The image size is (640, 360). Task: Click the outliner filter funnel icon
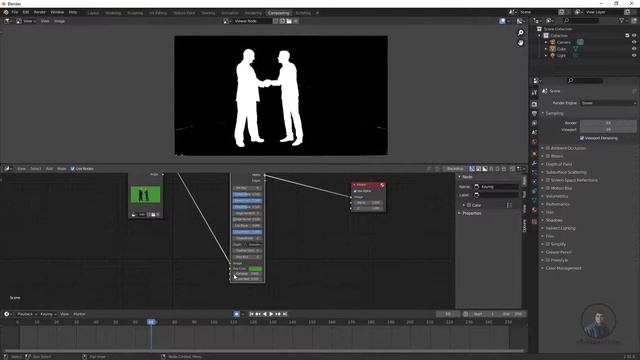pos(622,20)
